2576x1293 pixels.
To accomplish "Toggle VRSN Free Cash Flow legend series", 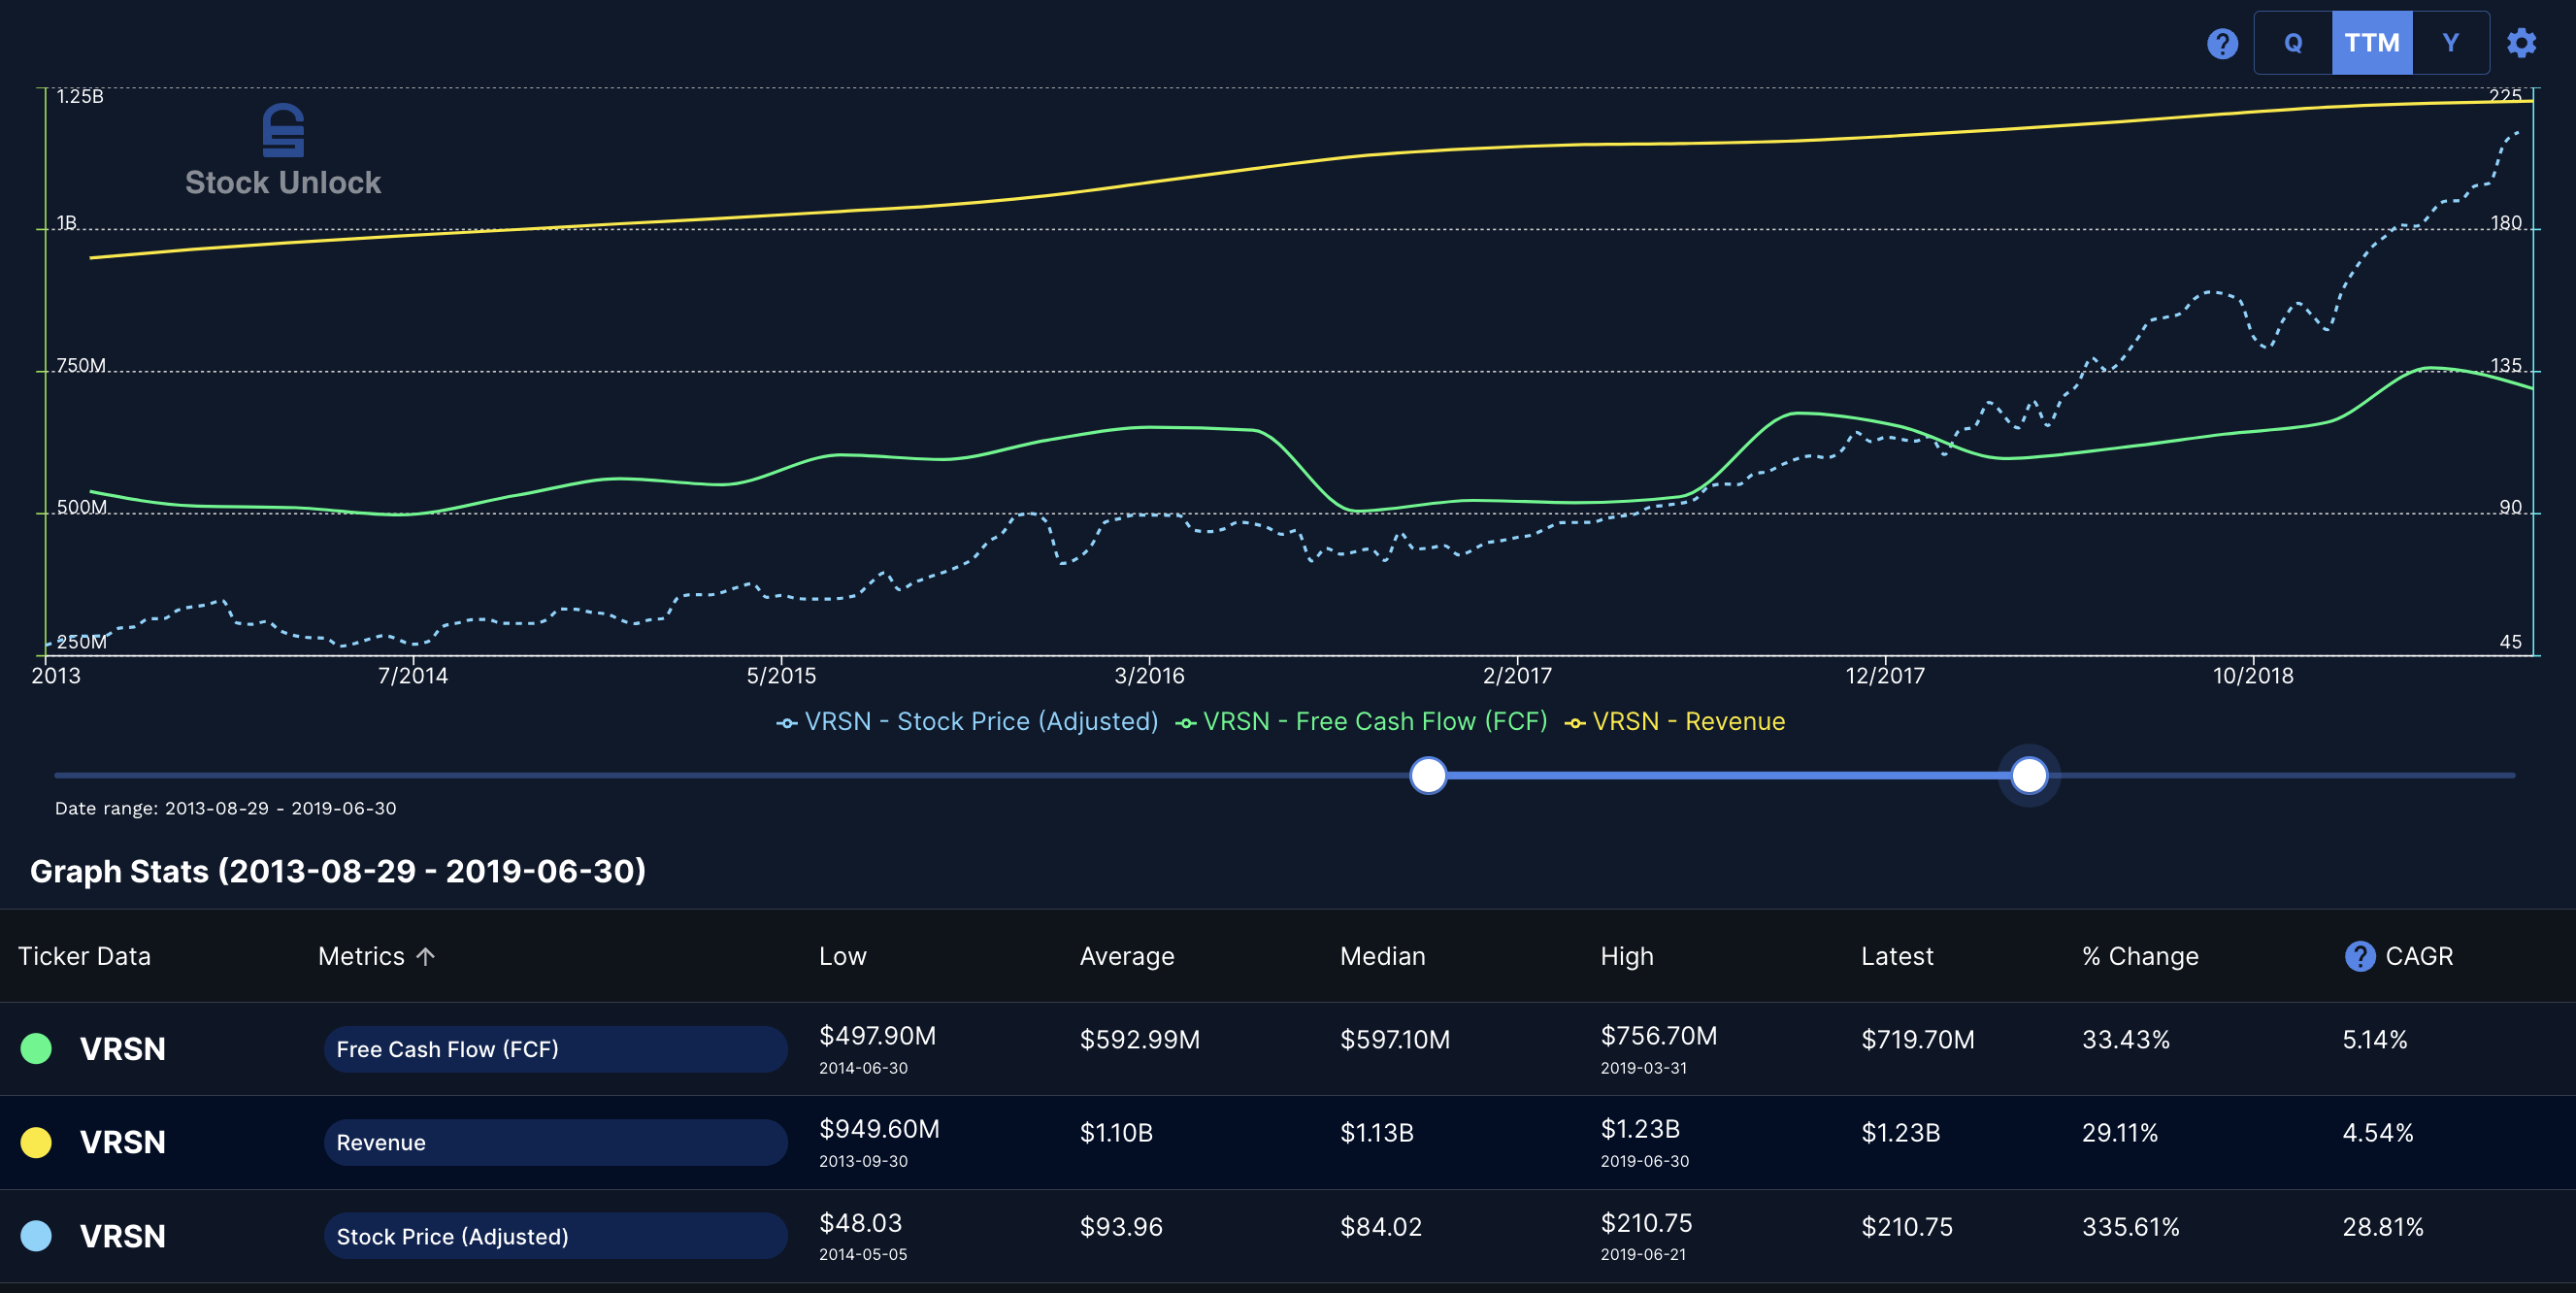I will coord(1362,721).
